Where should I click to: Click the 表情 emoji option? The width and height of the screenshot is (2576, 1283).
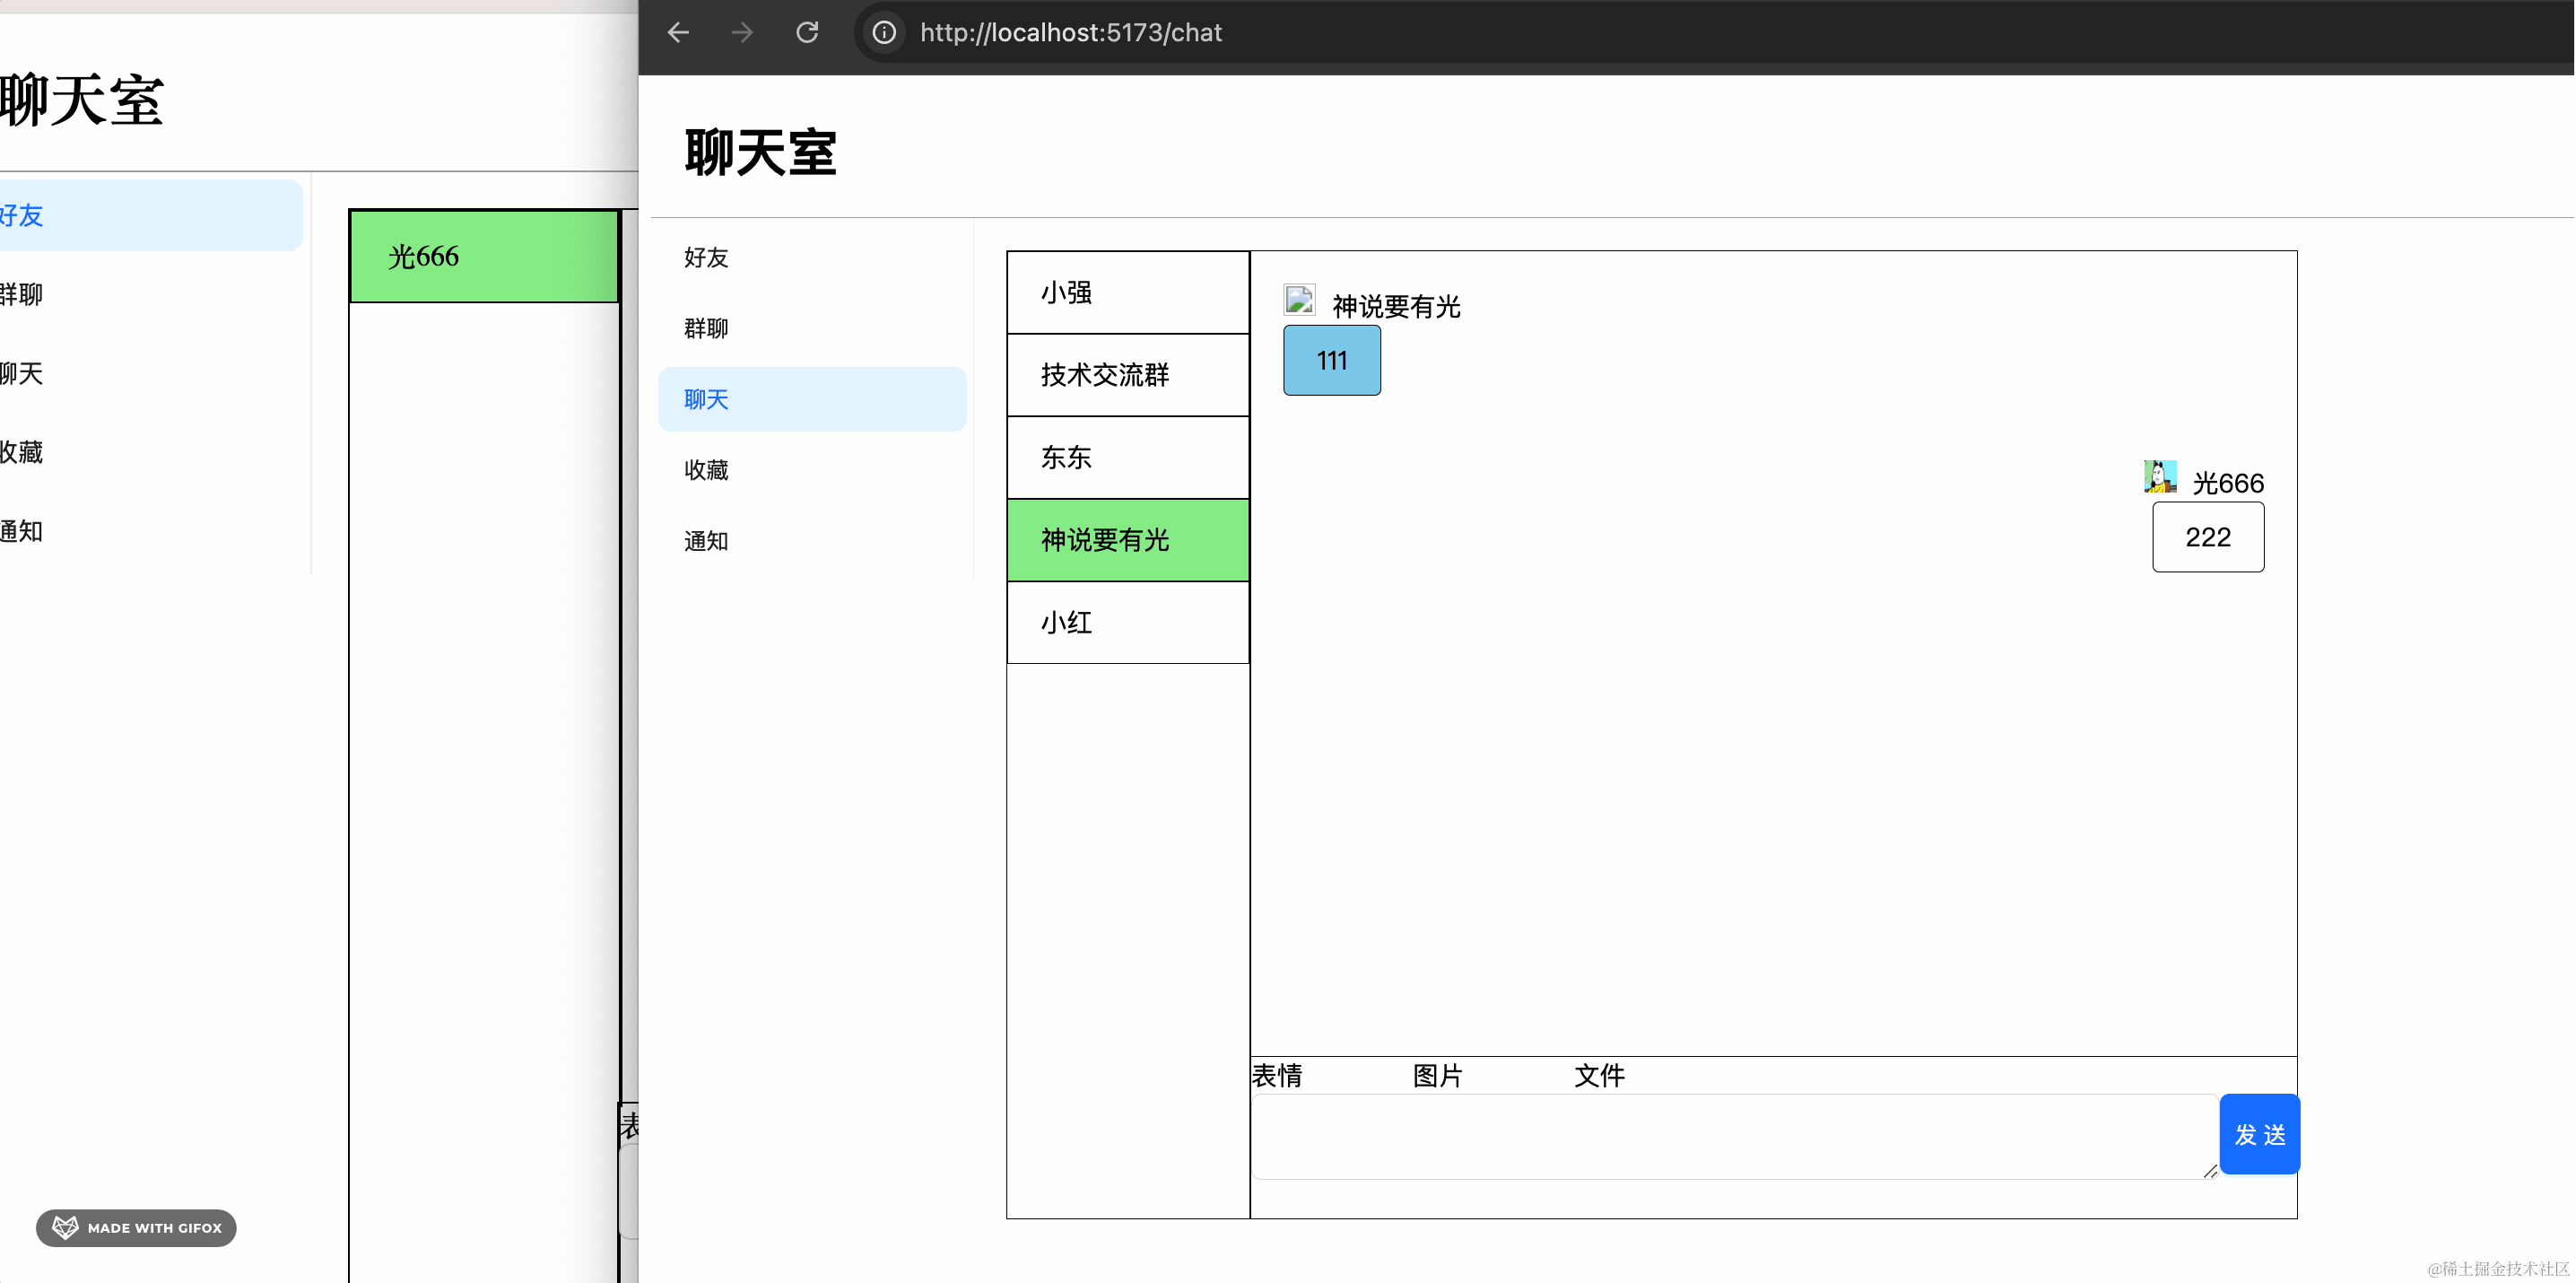(1277, 1076)
